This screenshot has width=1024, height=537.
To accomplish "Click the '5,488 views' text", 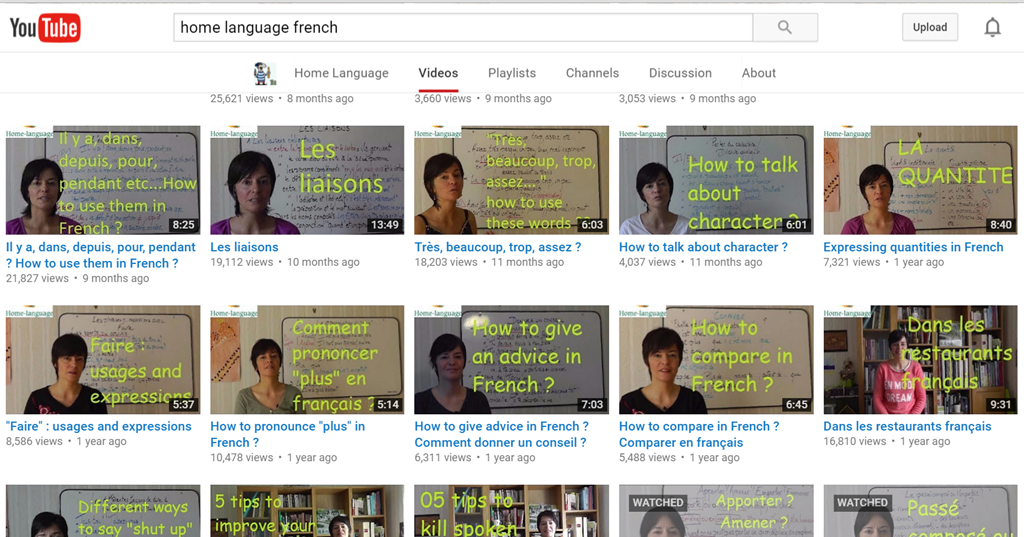I will point(647,457).
